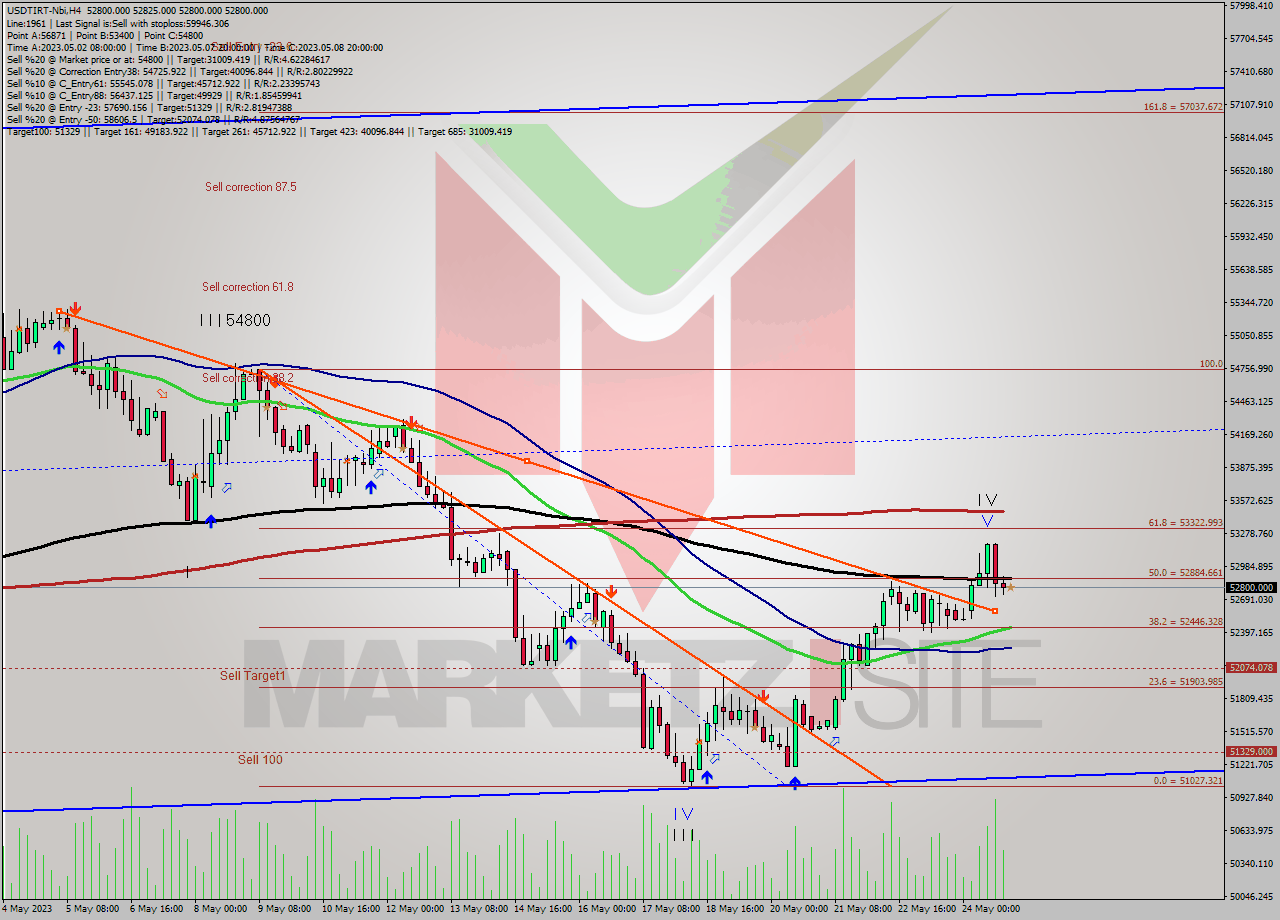Click the red price tag 52074.078
Image resolution: width=1280 pixels, height=920 pixels.
(1251, 667)
